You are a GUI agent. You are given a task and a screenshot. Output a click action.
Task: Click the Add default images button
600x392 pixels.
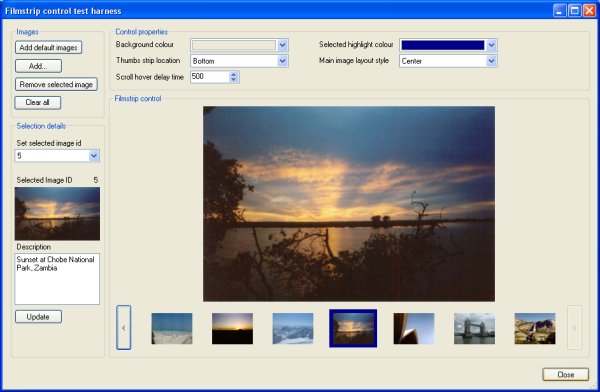(49, 47)
